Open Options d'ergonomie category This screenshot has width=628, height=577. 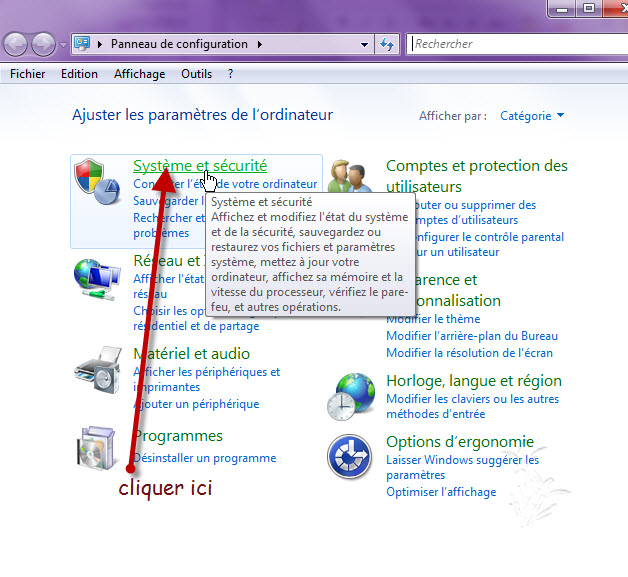[x=460, y=442]
